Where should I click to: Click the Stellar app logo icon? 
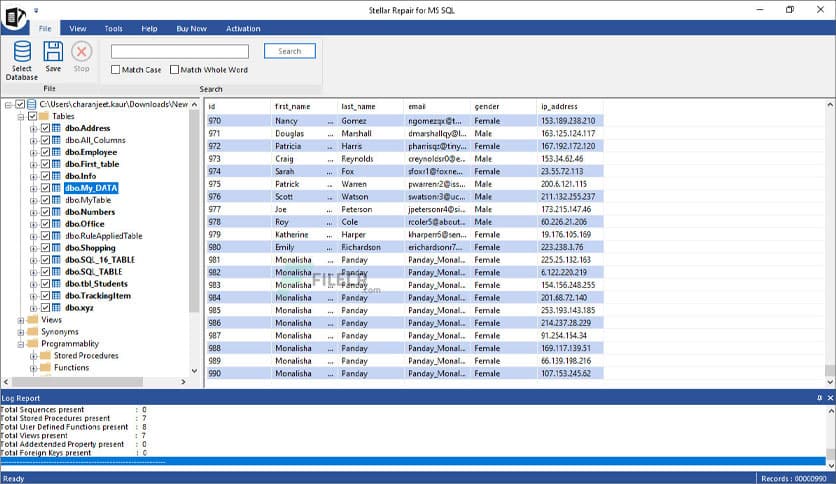pos(14,17)
